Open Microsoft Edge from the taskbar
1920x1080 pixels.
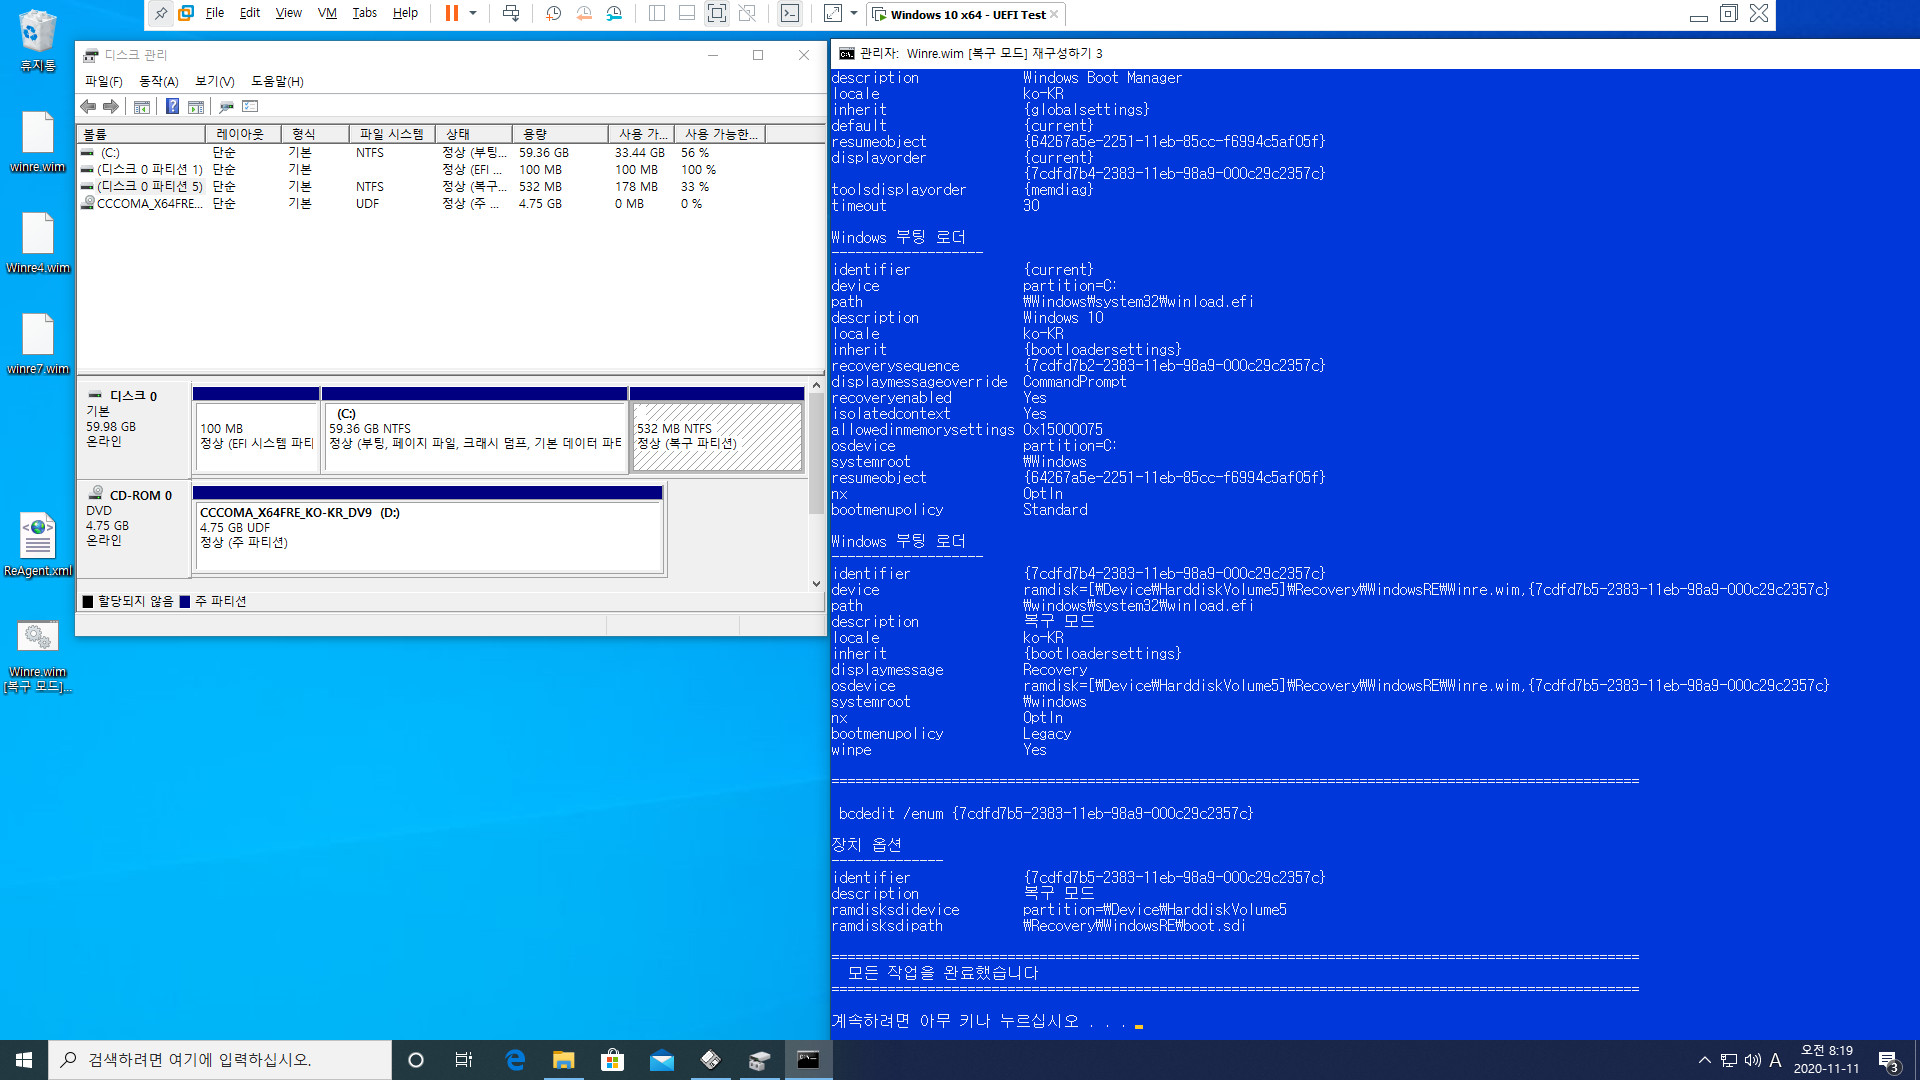515,1060
